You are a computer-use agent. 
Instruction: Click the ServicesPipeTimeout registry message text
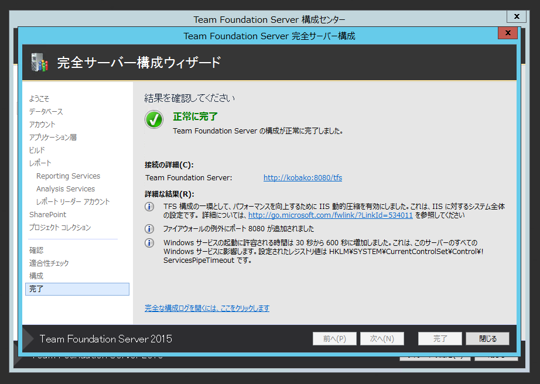[324, 251]
